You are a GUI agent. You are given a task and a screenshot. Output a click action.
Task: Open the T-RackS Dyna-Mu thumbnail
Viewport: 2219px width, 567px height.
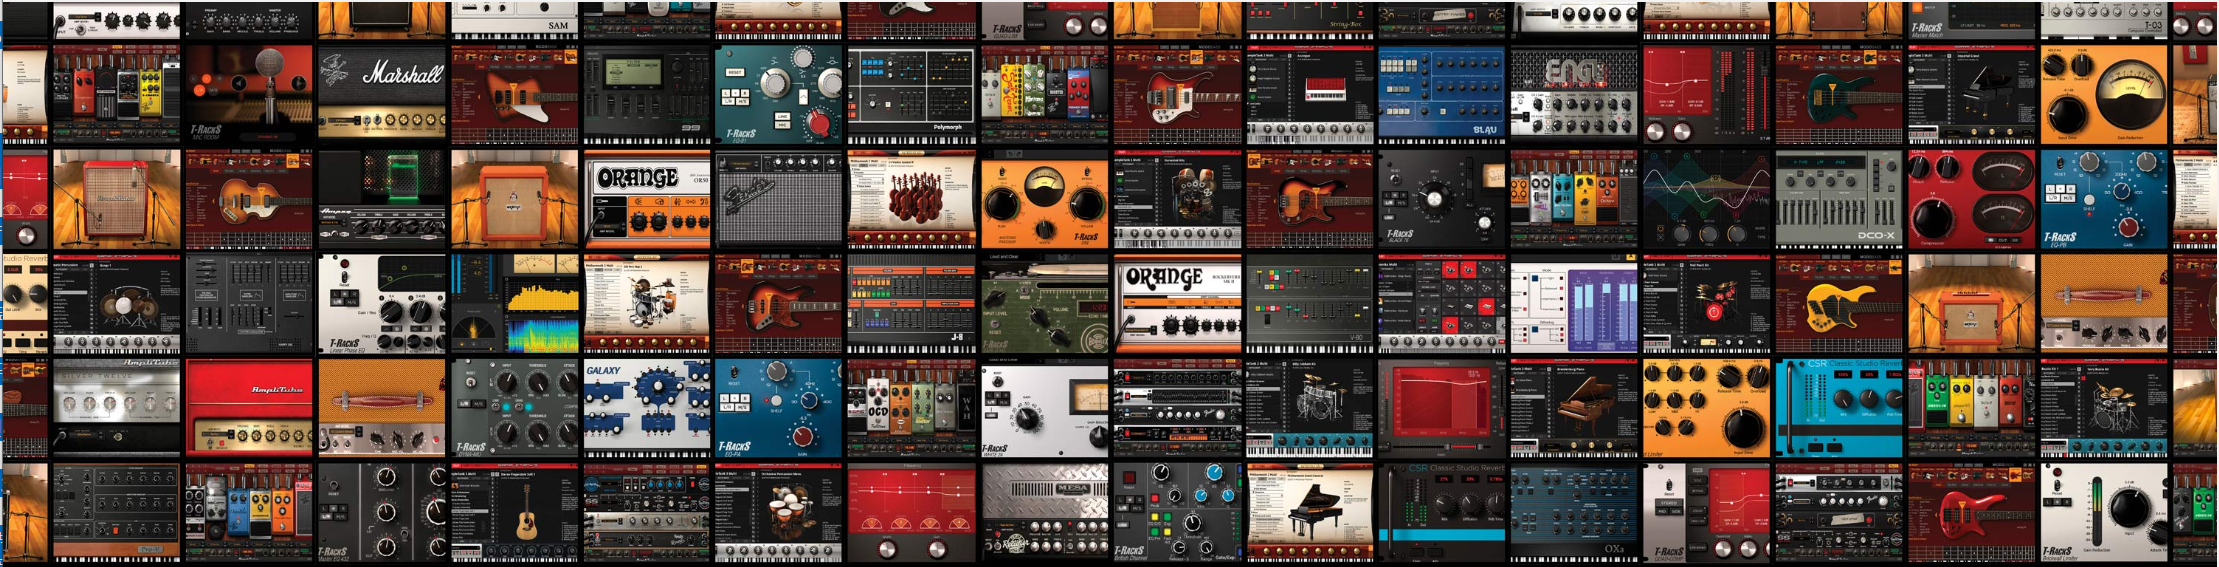[x=514, y=408]
